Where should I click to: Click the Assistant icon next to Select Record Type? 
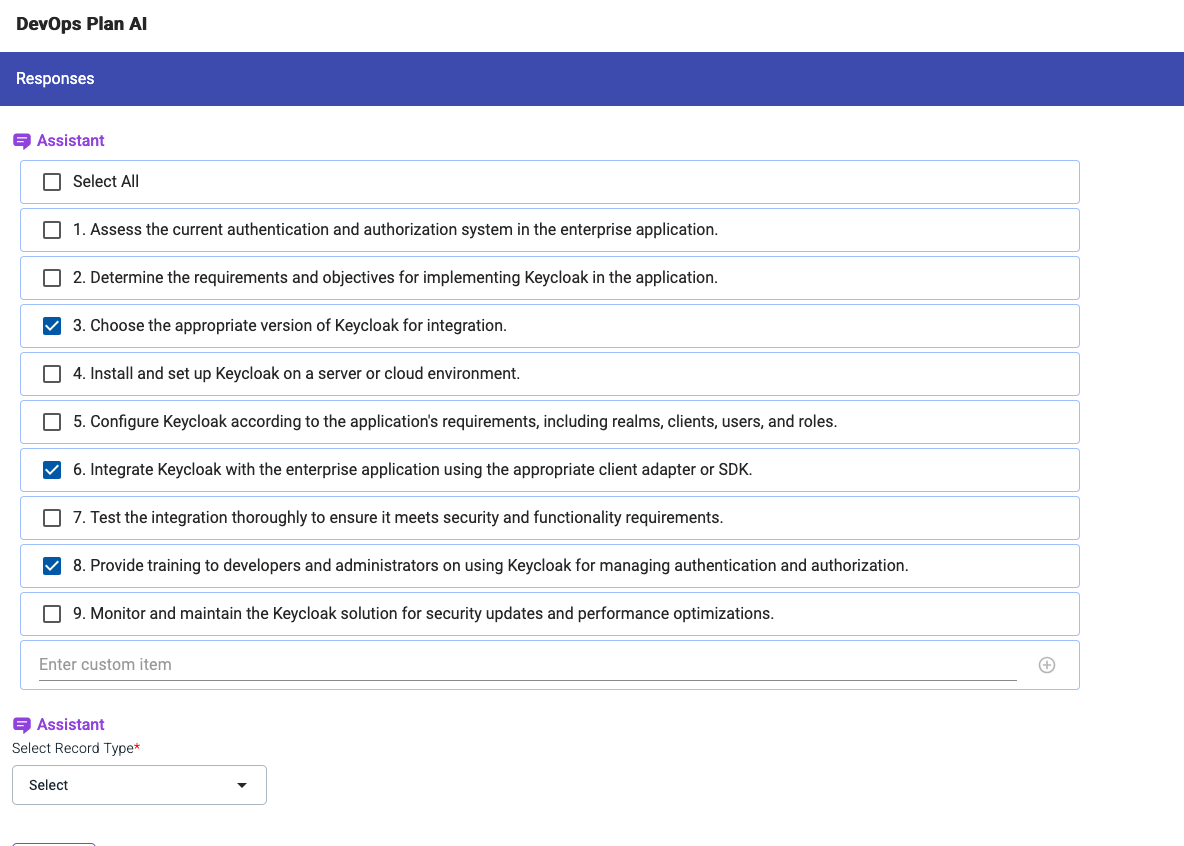tap(22, 724)
